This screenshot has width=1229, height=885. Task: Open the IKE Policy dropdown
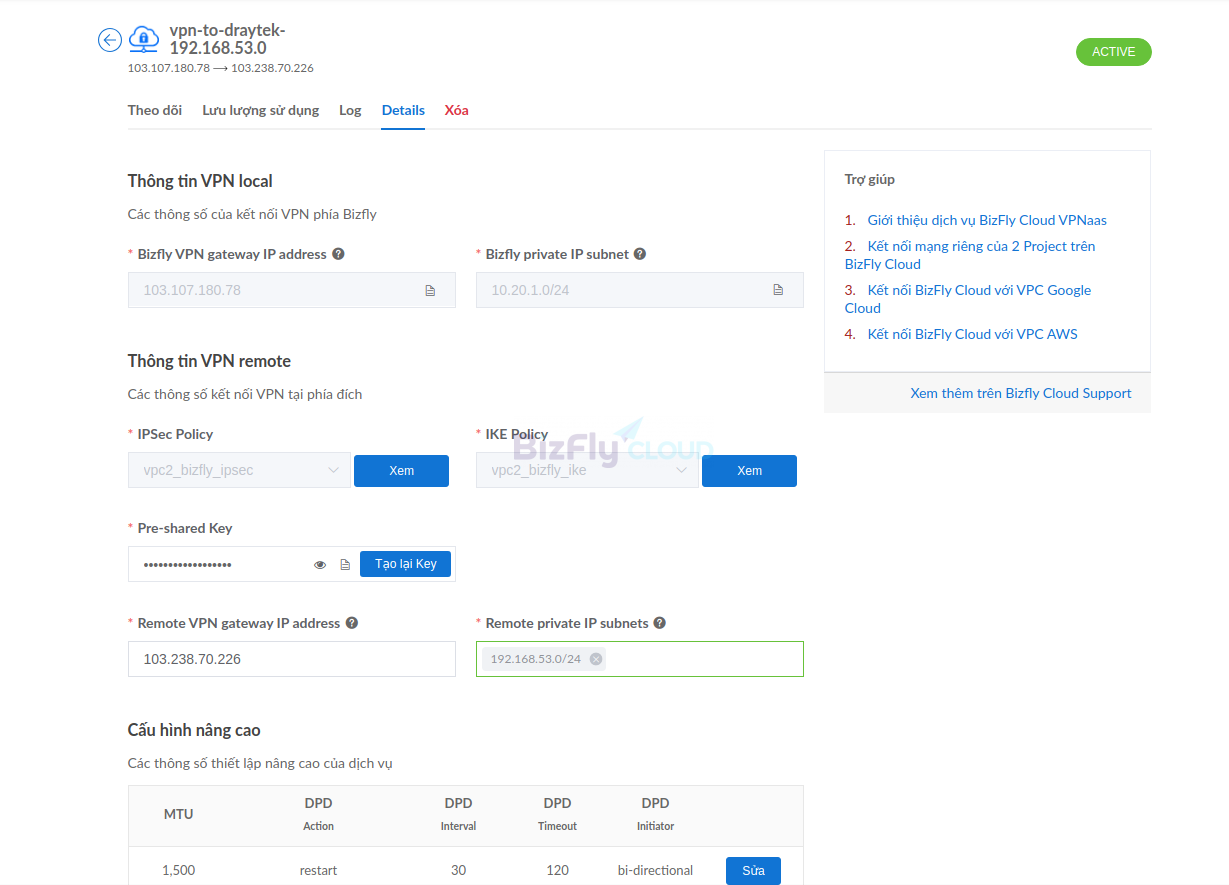point(587,470)
